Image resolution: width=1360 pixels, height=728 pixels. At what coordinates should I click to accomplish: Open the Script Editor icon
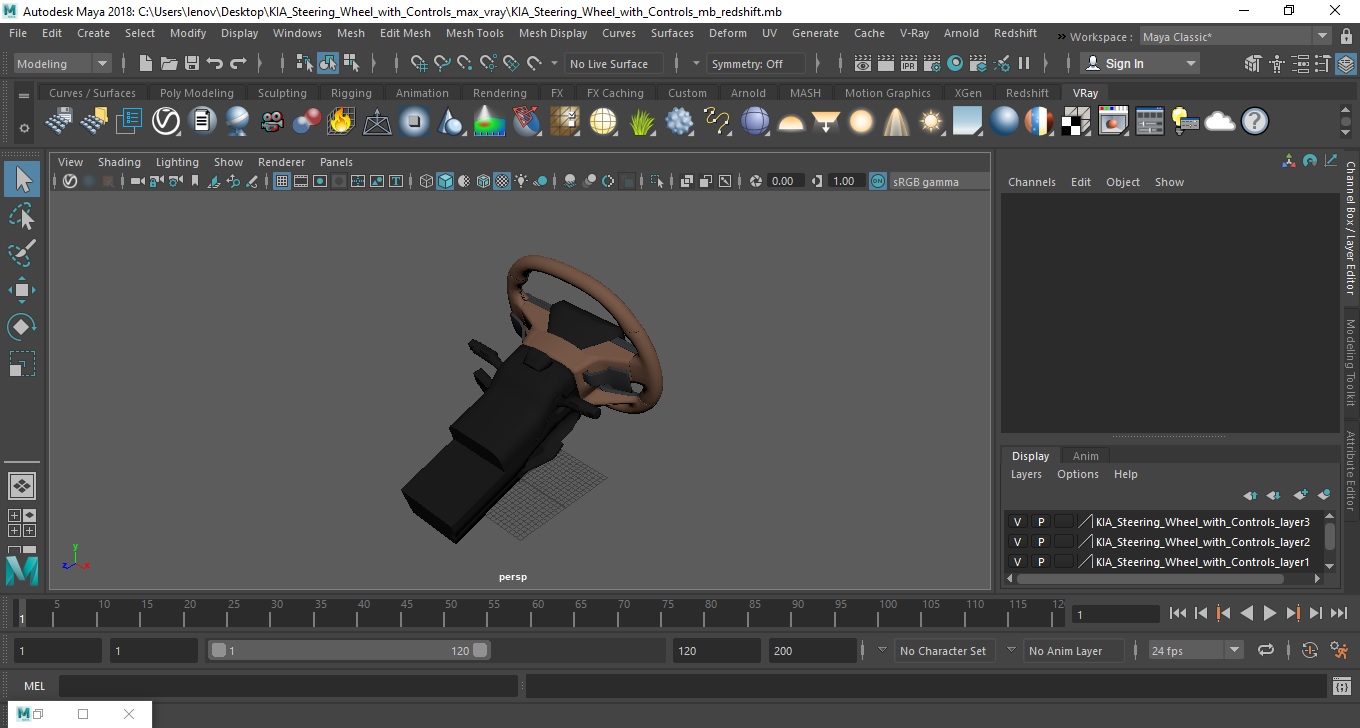[1342, 686]
